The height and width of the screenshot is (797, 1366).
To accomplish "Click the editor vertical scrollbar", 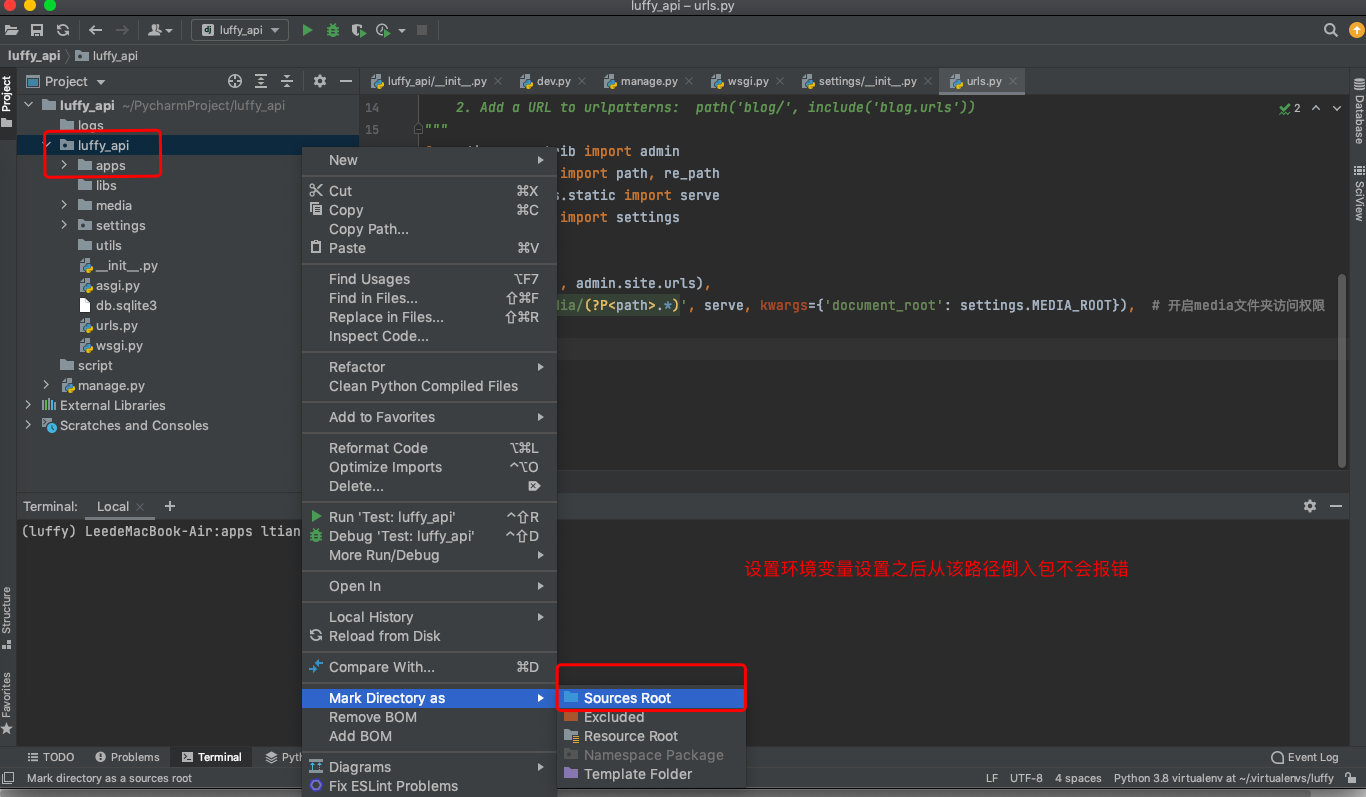I will click(x=1342, y=370).
